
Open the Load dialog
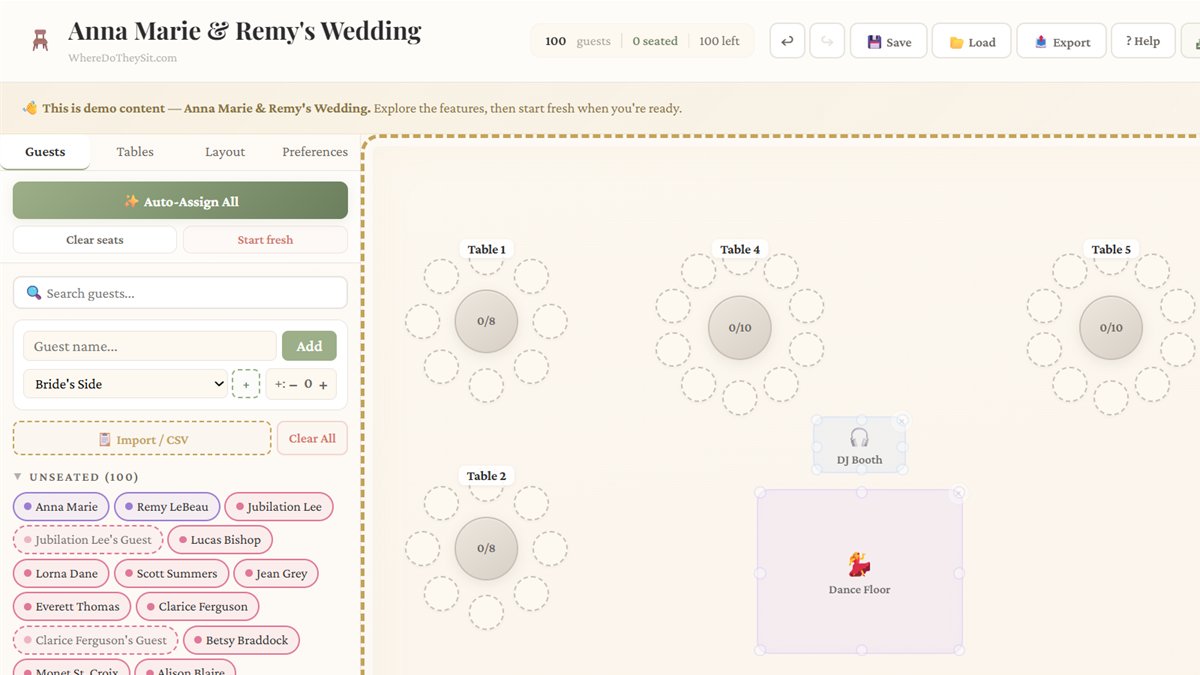[x=972, y=42]
